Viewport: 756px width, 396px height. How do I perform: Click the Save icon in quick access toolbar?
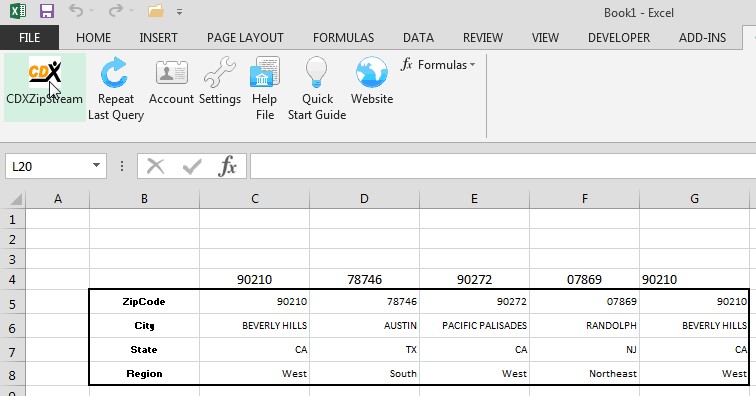click(x=47, y=11)
